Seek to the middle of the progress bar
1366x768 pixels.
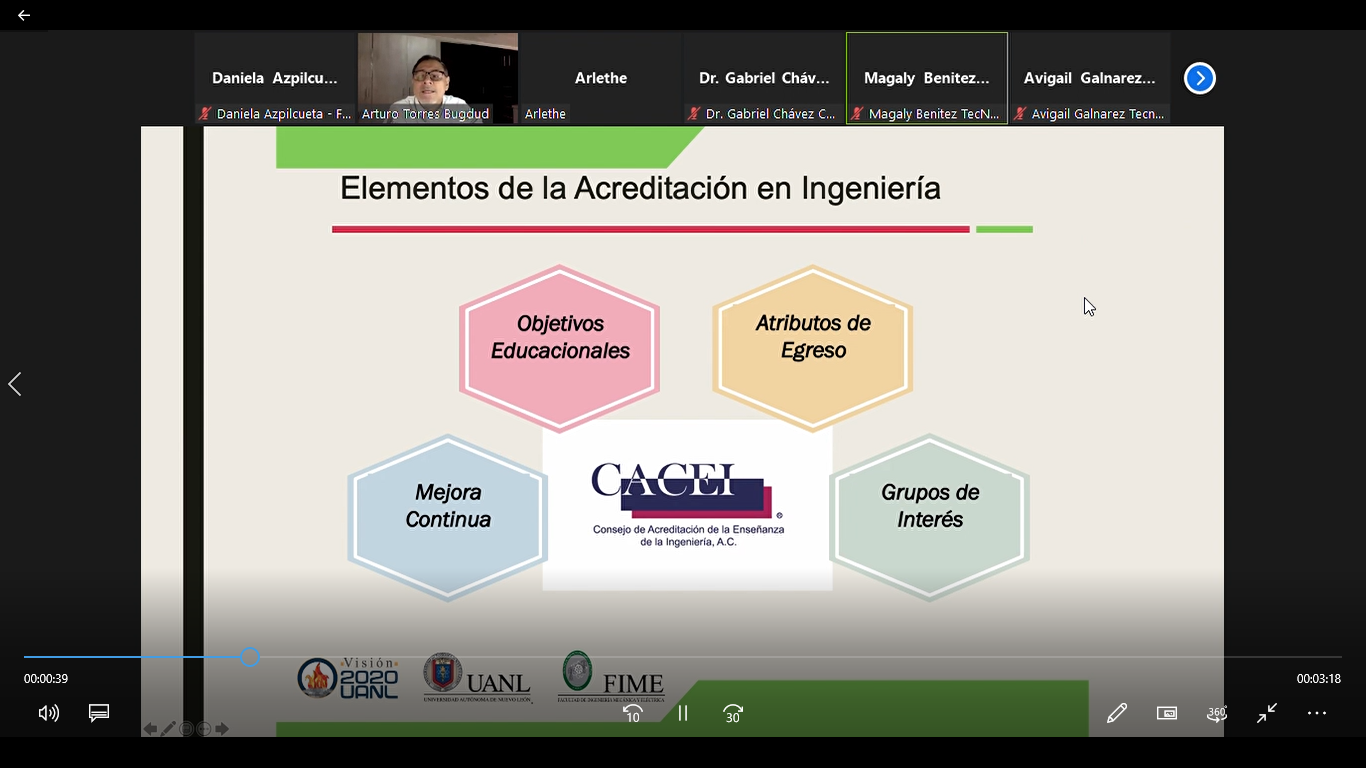[x=683, y=657]
